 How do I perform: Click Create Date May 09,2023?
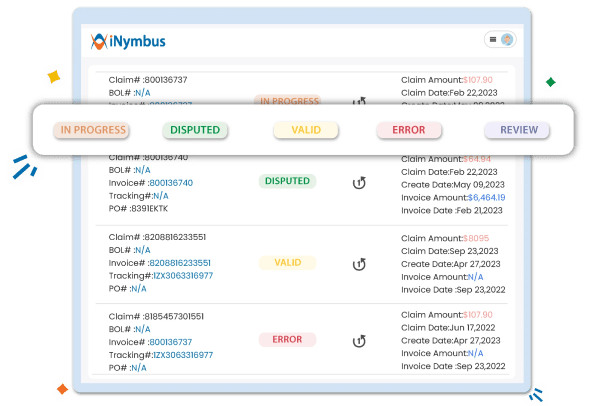pyautogui.click(x=453, y=185)
